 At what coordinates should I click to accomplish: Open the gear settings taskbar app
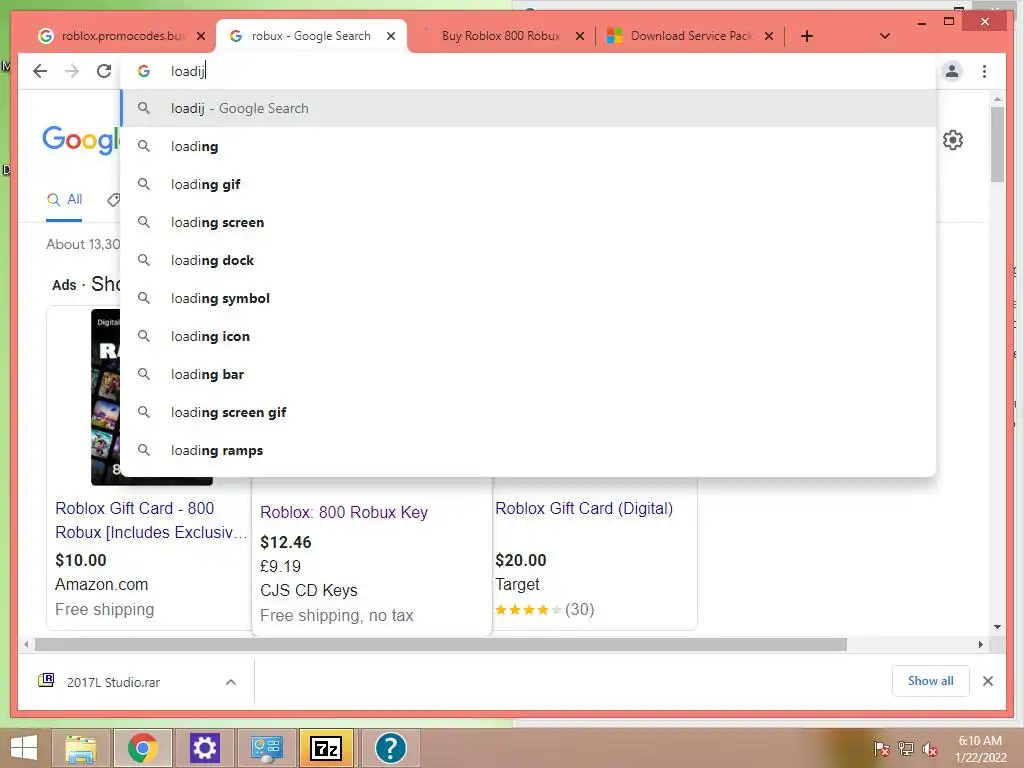tap(204, 748)
